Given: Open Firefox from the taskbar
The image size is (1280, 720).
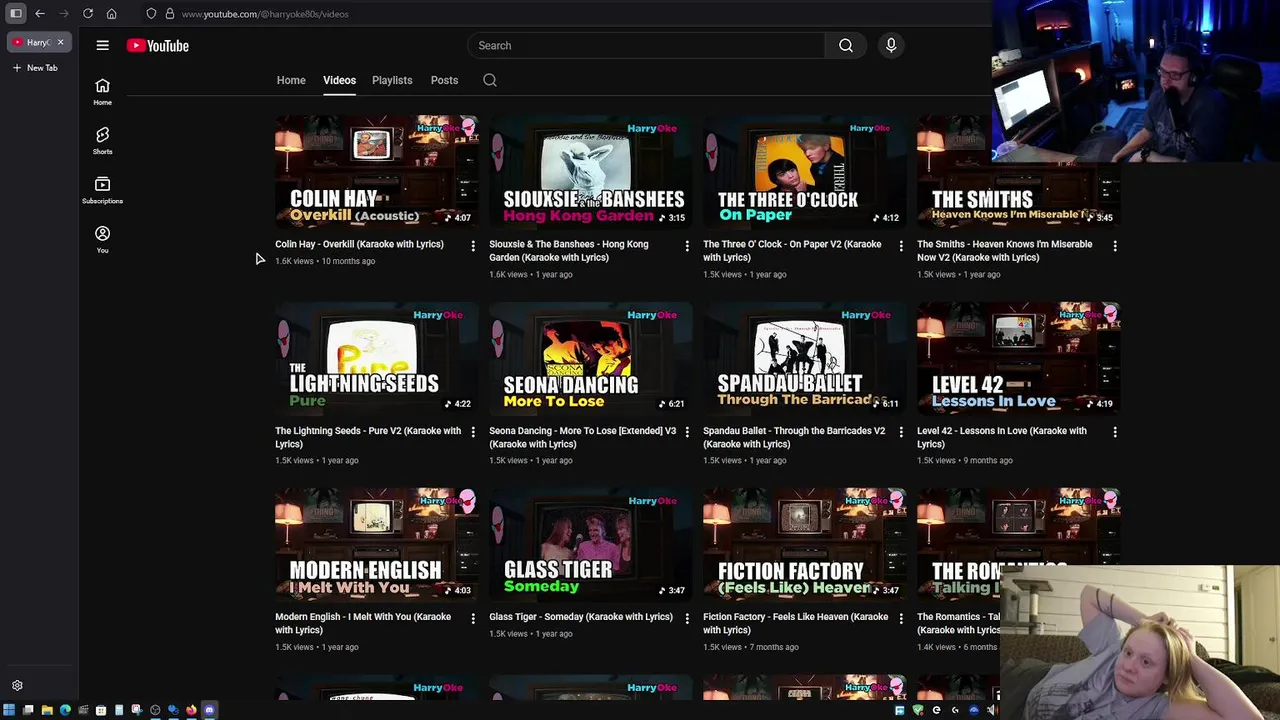Looking at the screenshot, I should point(191,710).
